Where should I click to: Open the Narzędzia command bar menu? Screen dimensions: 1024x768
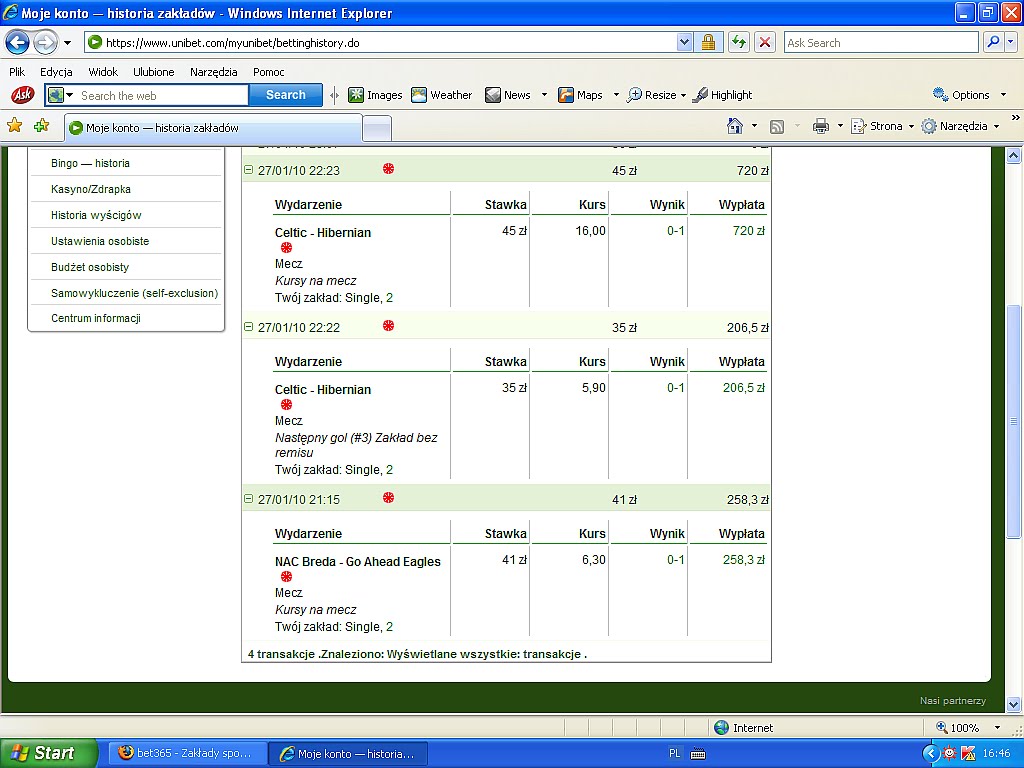tap(961, 126)
